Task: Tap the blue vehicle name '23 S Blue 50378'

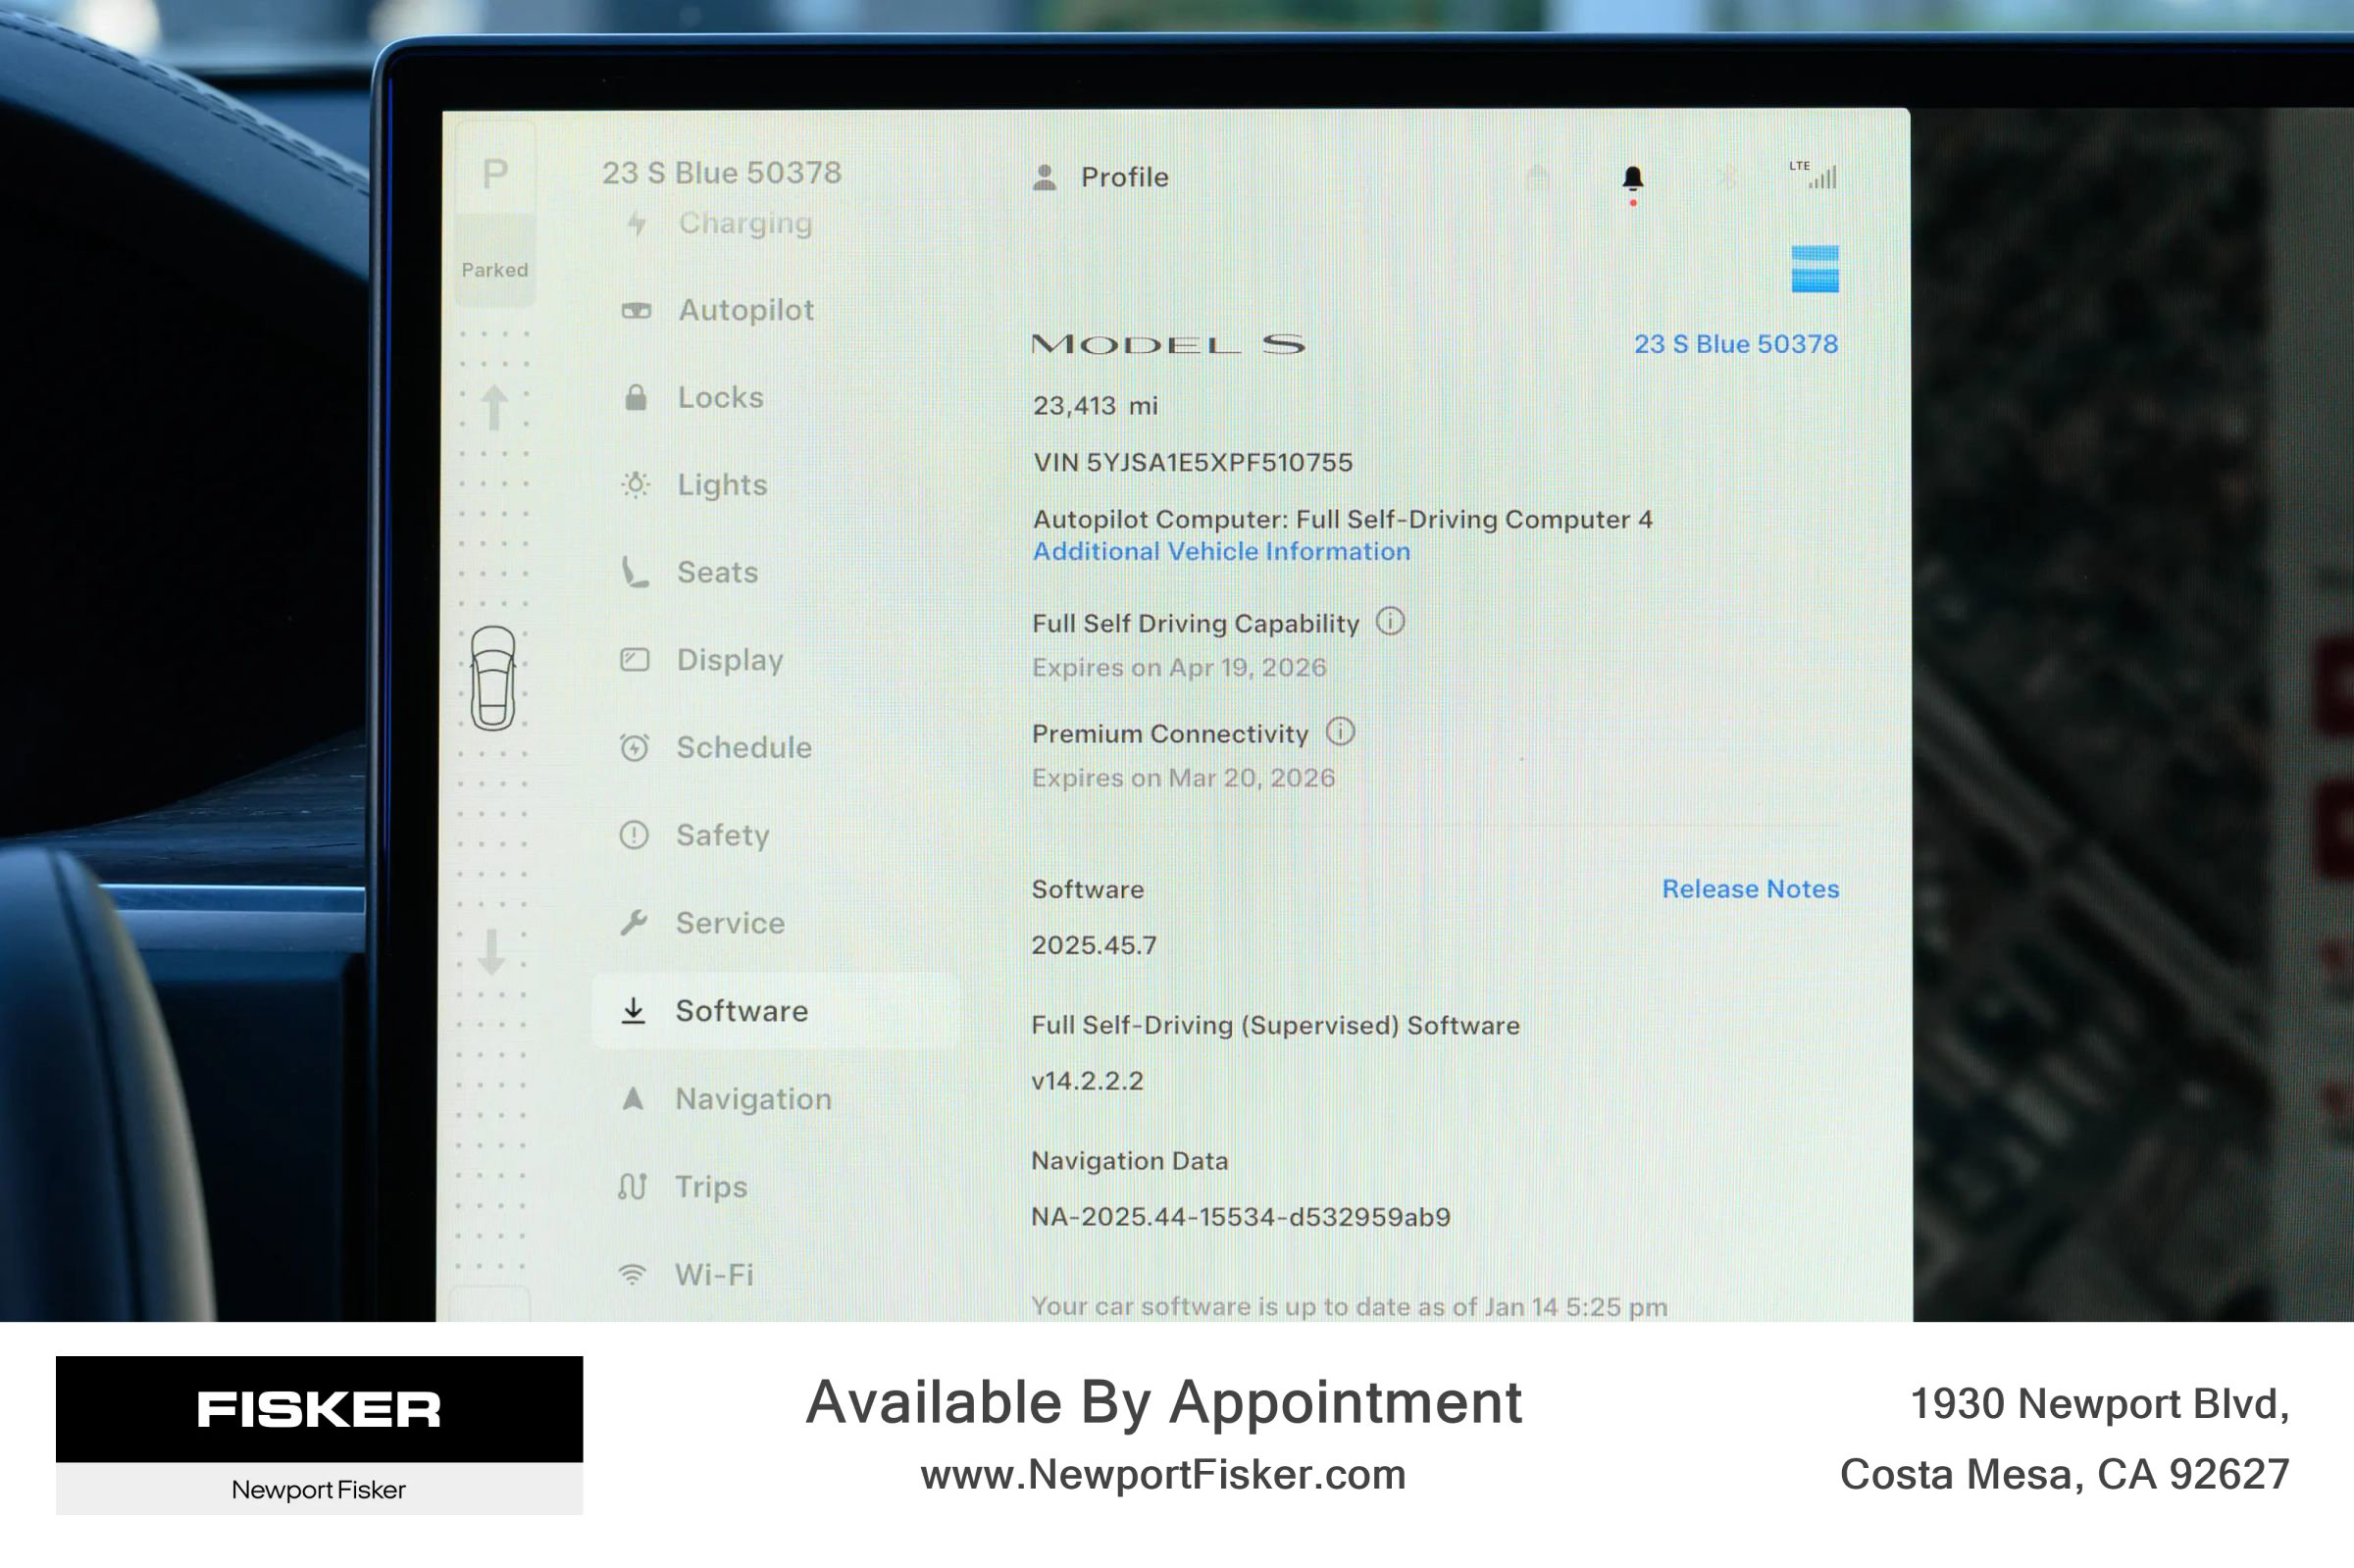Action: click(x=1735, y=344)
